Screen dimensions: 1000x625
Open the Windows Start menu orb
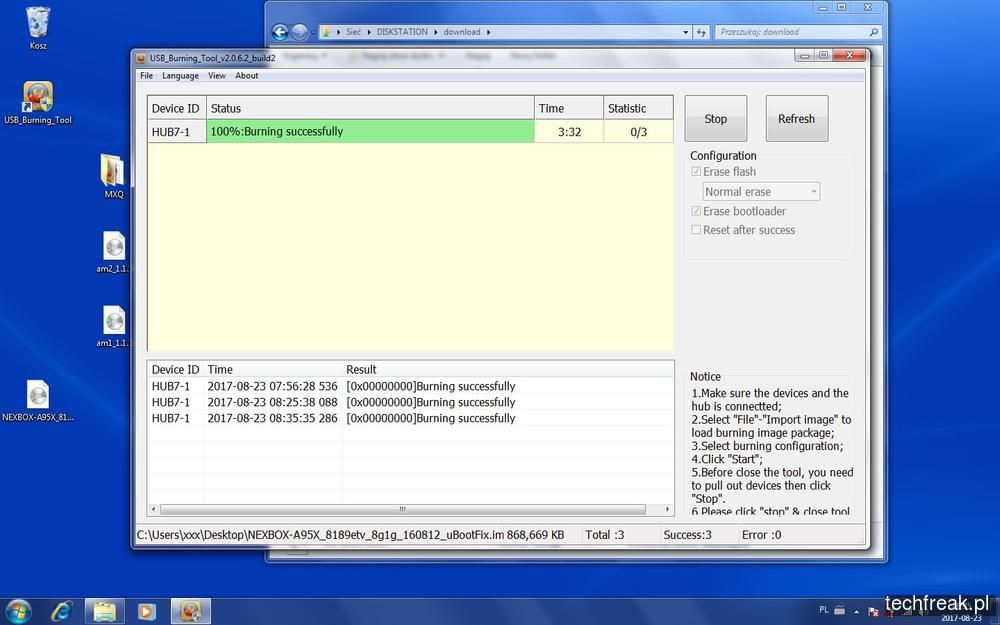click(x=17, y=612)
